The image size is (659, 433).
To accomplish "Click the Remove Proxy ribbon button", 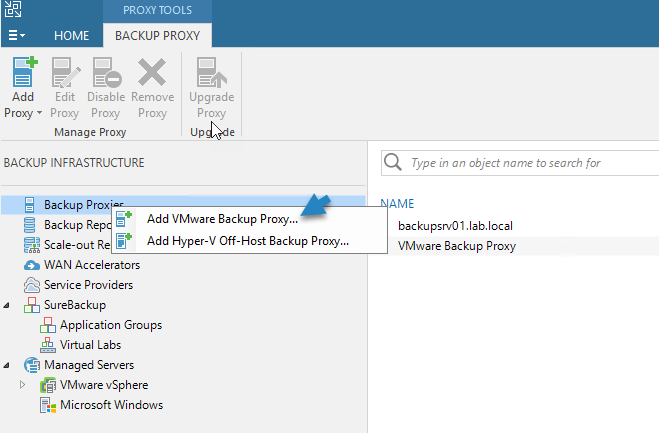I will [152, 88].
